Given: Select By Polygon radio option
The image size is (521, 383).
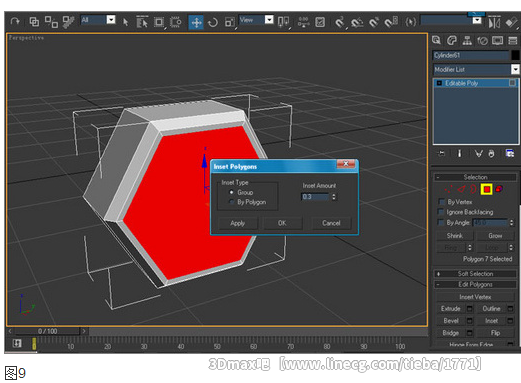Looking at the screenshot, I should click(231, 202).
